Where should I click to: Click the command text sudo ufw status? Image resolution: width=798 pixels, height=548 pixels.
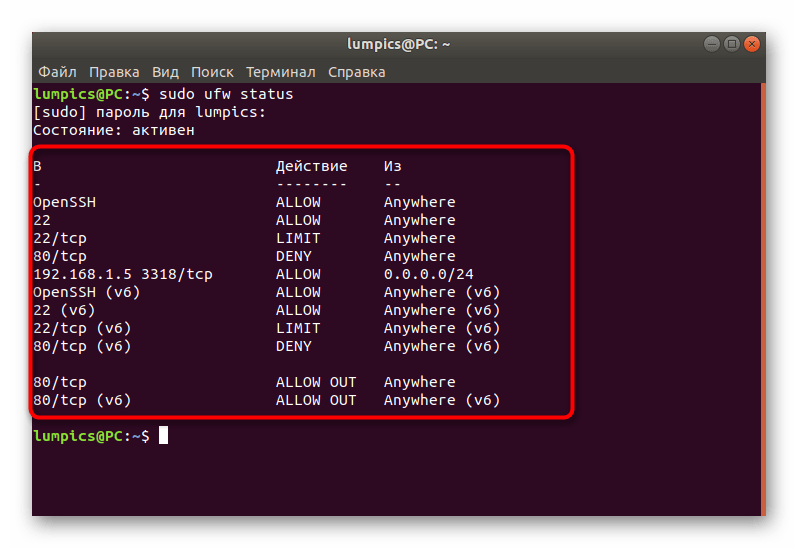[226, 94]
